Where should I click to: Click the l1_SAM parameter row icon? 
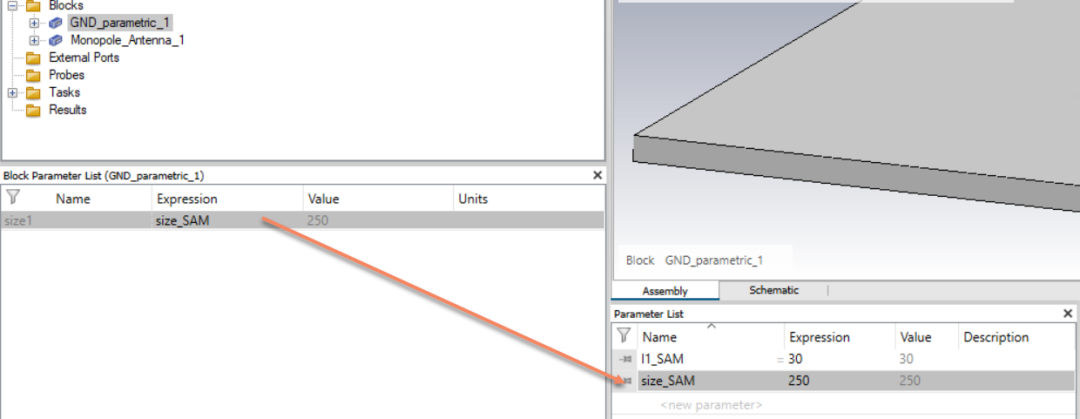[625, 359]
